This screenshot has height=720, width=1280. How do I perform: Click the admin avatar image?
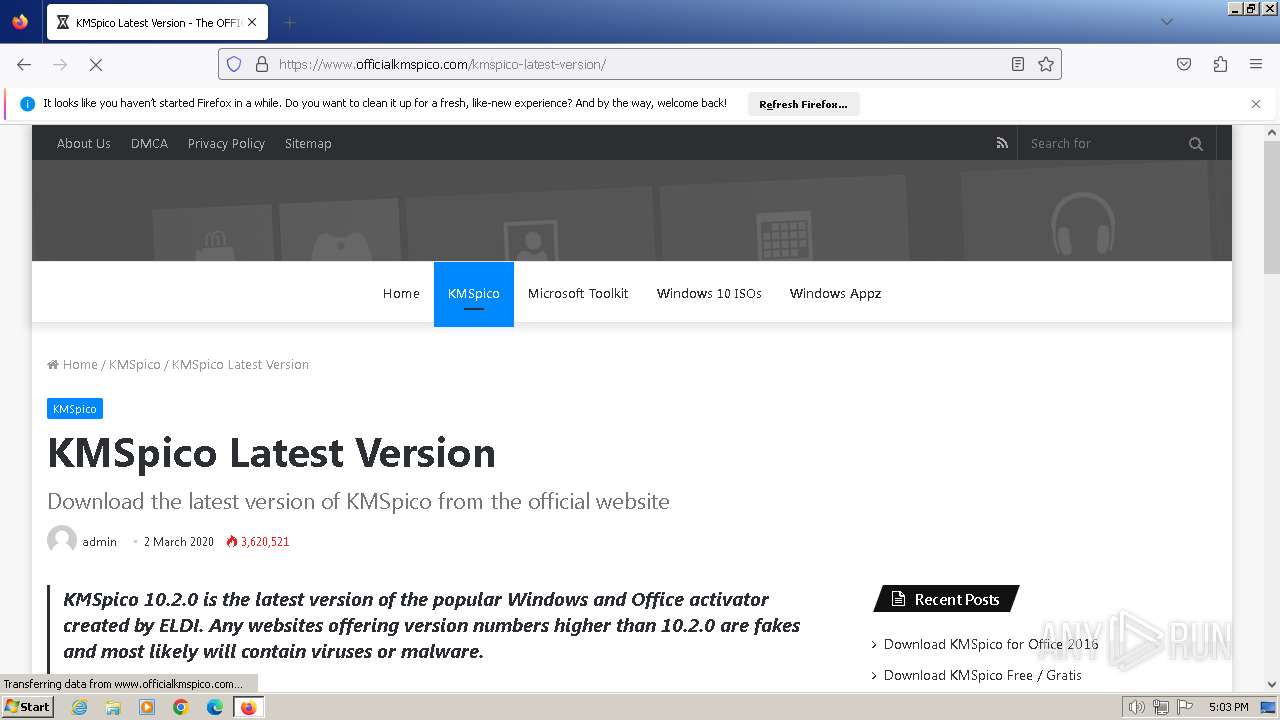tap(62, 540)
